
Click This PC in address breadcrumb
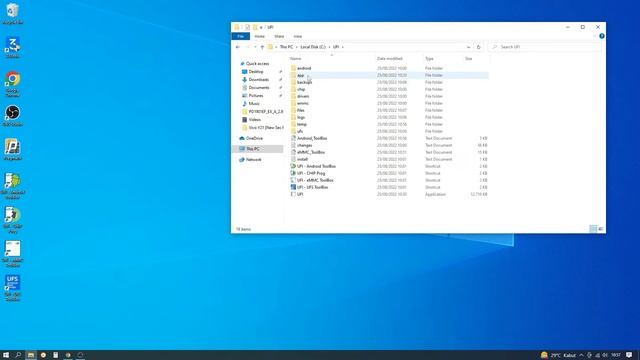click(x=287, y=47)
